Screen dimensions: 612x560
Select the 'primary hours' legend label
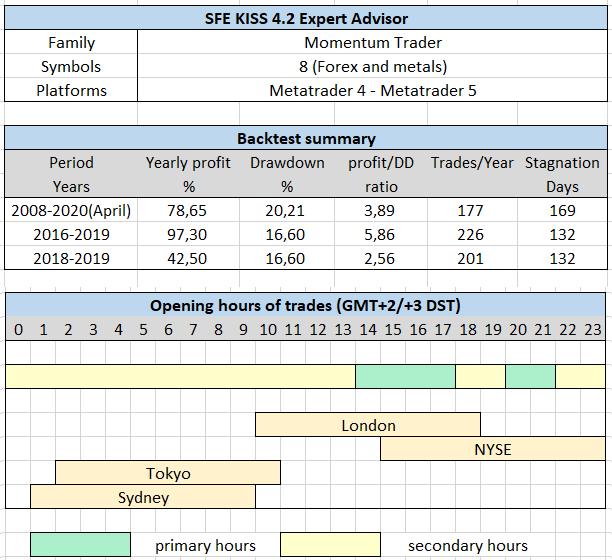pyautogui.click(x=205, y=546)
